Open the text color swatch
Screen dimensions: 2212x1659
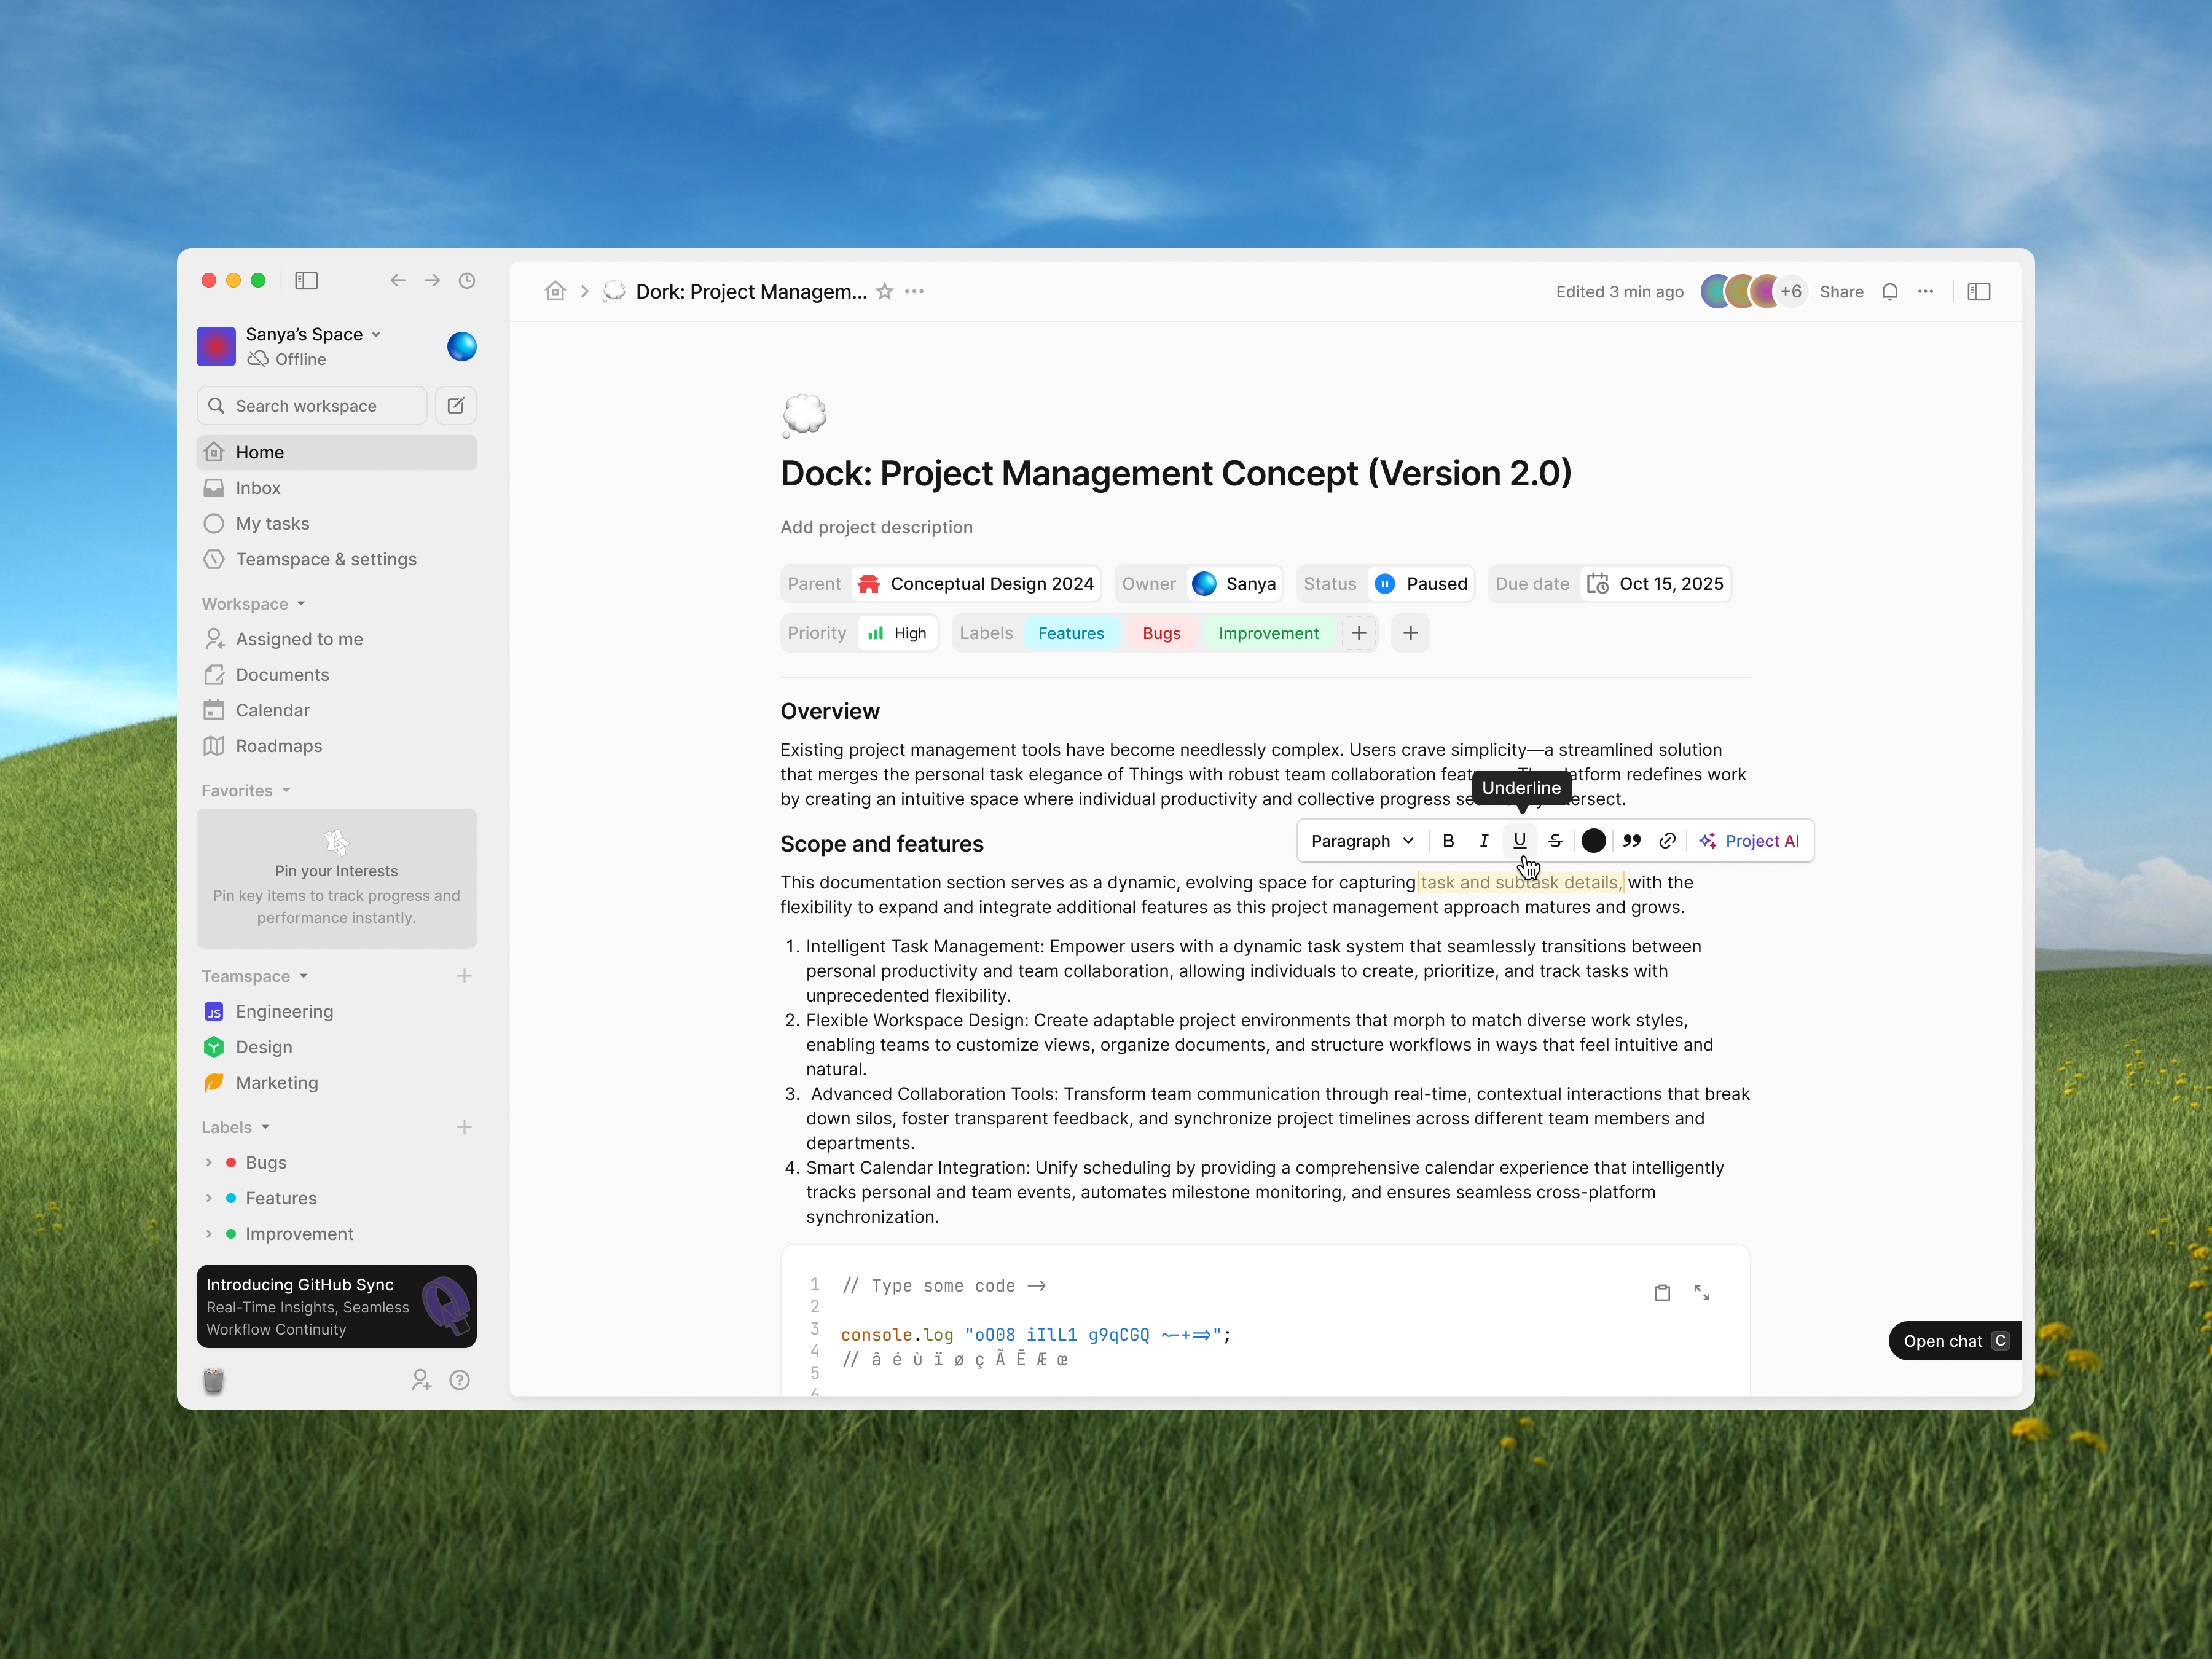1594,841
